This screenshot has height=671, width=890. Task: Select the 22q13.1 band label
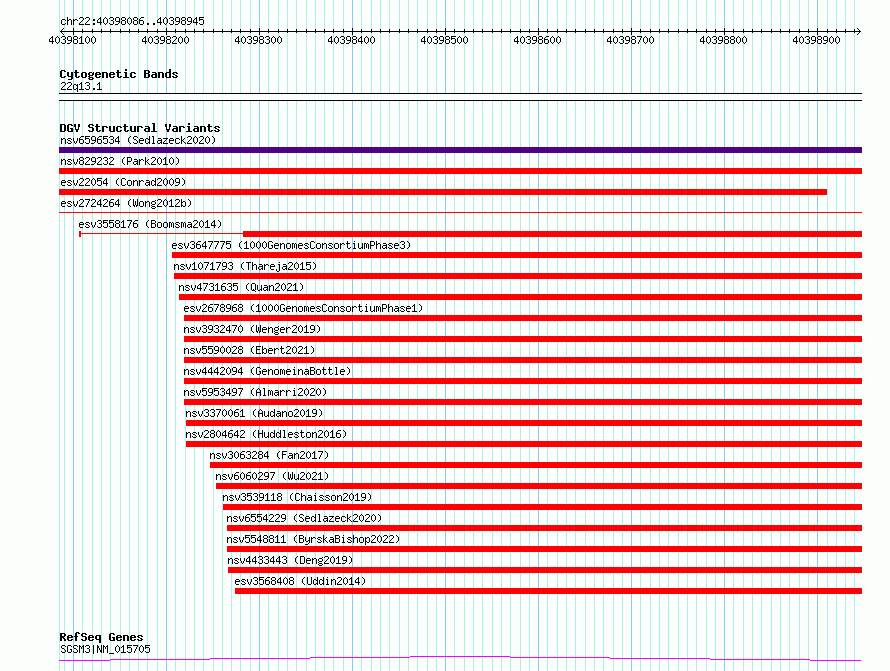click(81, 86)
